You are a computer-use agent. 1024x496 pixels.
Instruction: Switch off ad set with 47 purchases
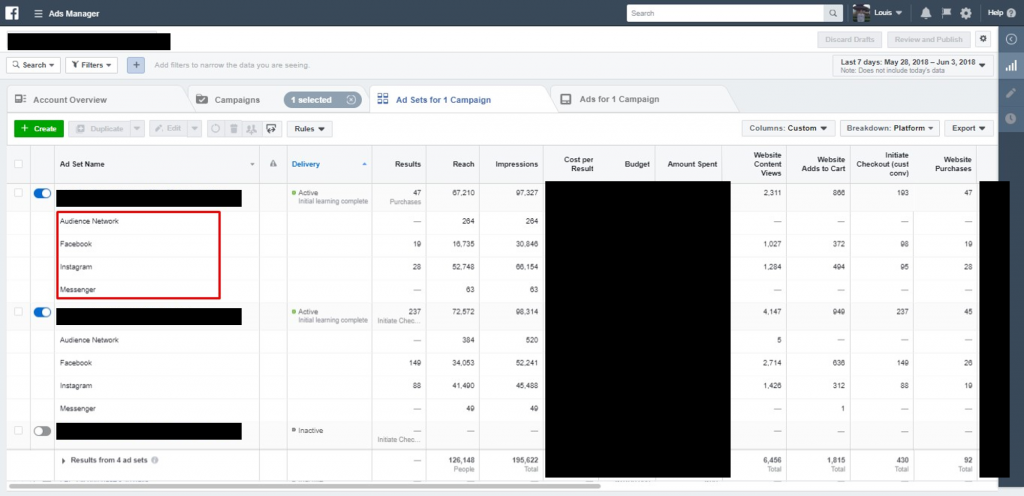pyautogui.click(x=42, y=193)
